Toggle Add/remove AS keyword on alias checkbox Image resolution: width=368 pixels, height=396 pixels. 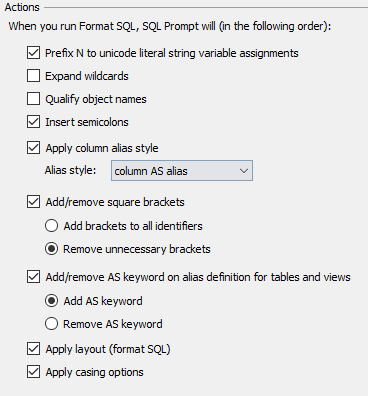33,277
